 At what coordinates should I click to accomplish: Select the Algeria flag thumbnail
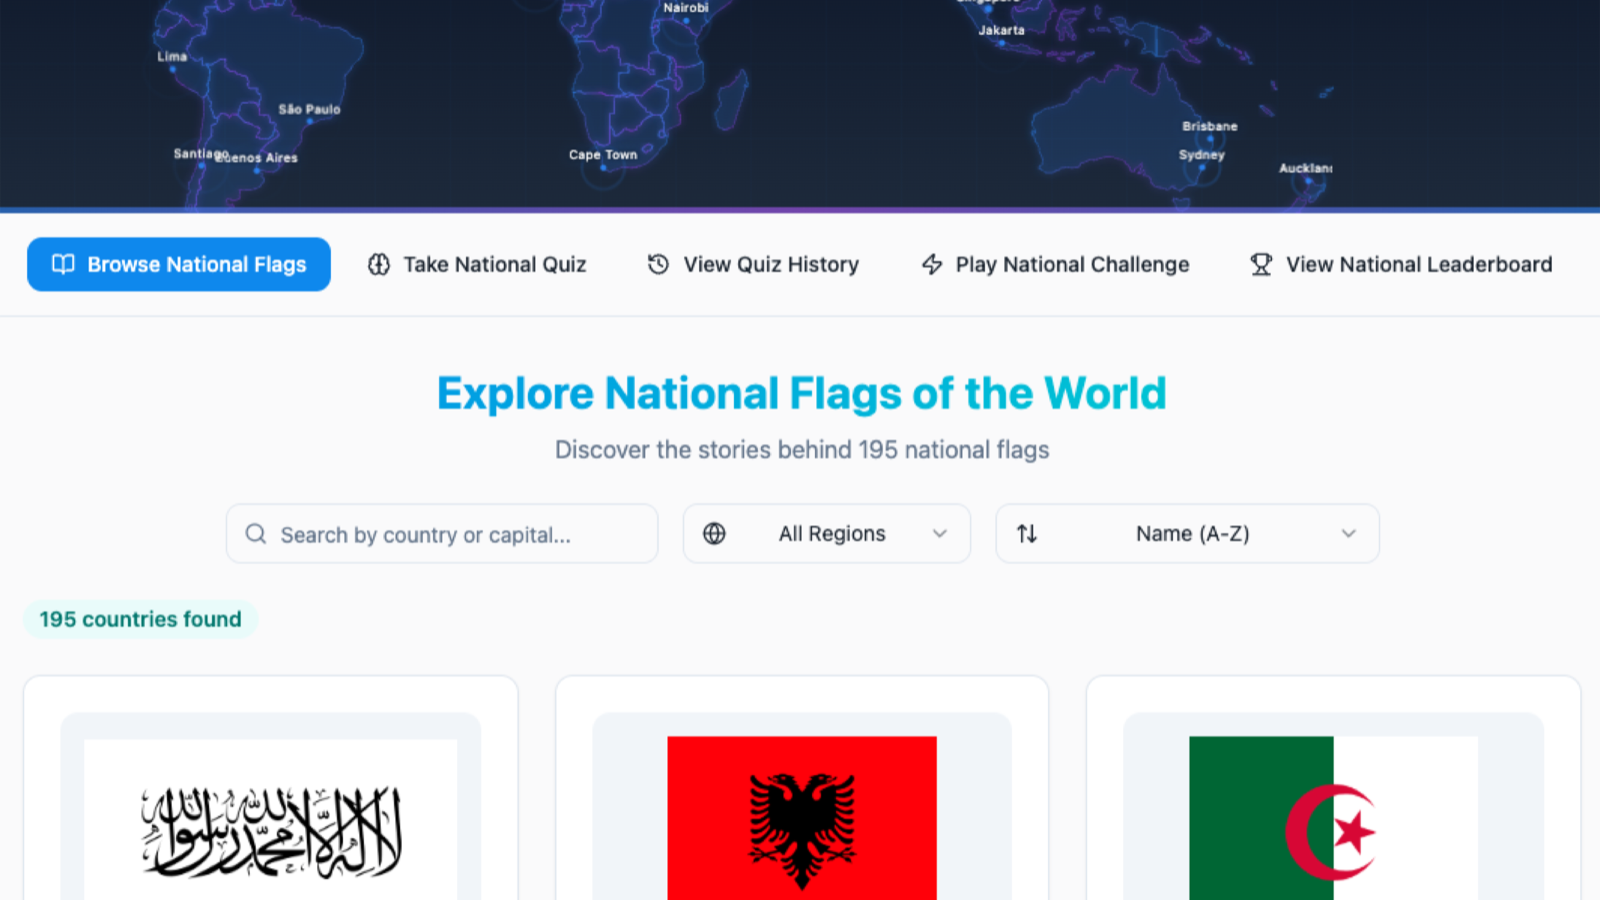tap(1334, 817)
